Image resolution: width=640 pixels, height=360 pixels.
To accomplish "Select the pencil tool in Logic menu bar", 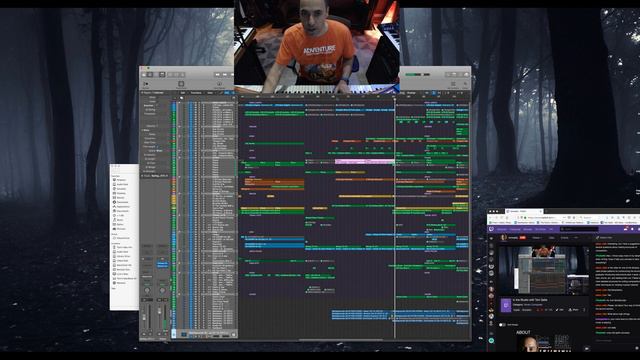I will (221, 93).
